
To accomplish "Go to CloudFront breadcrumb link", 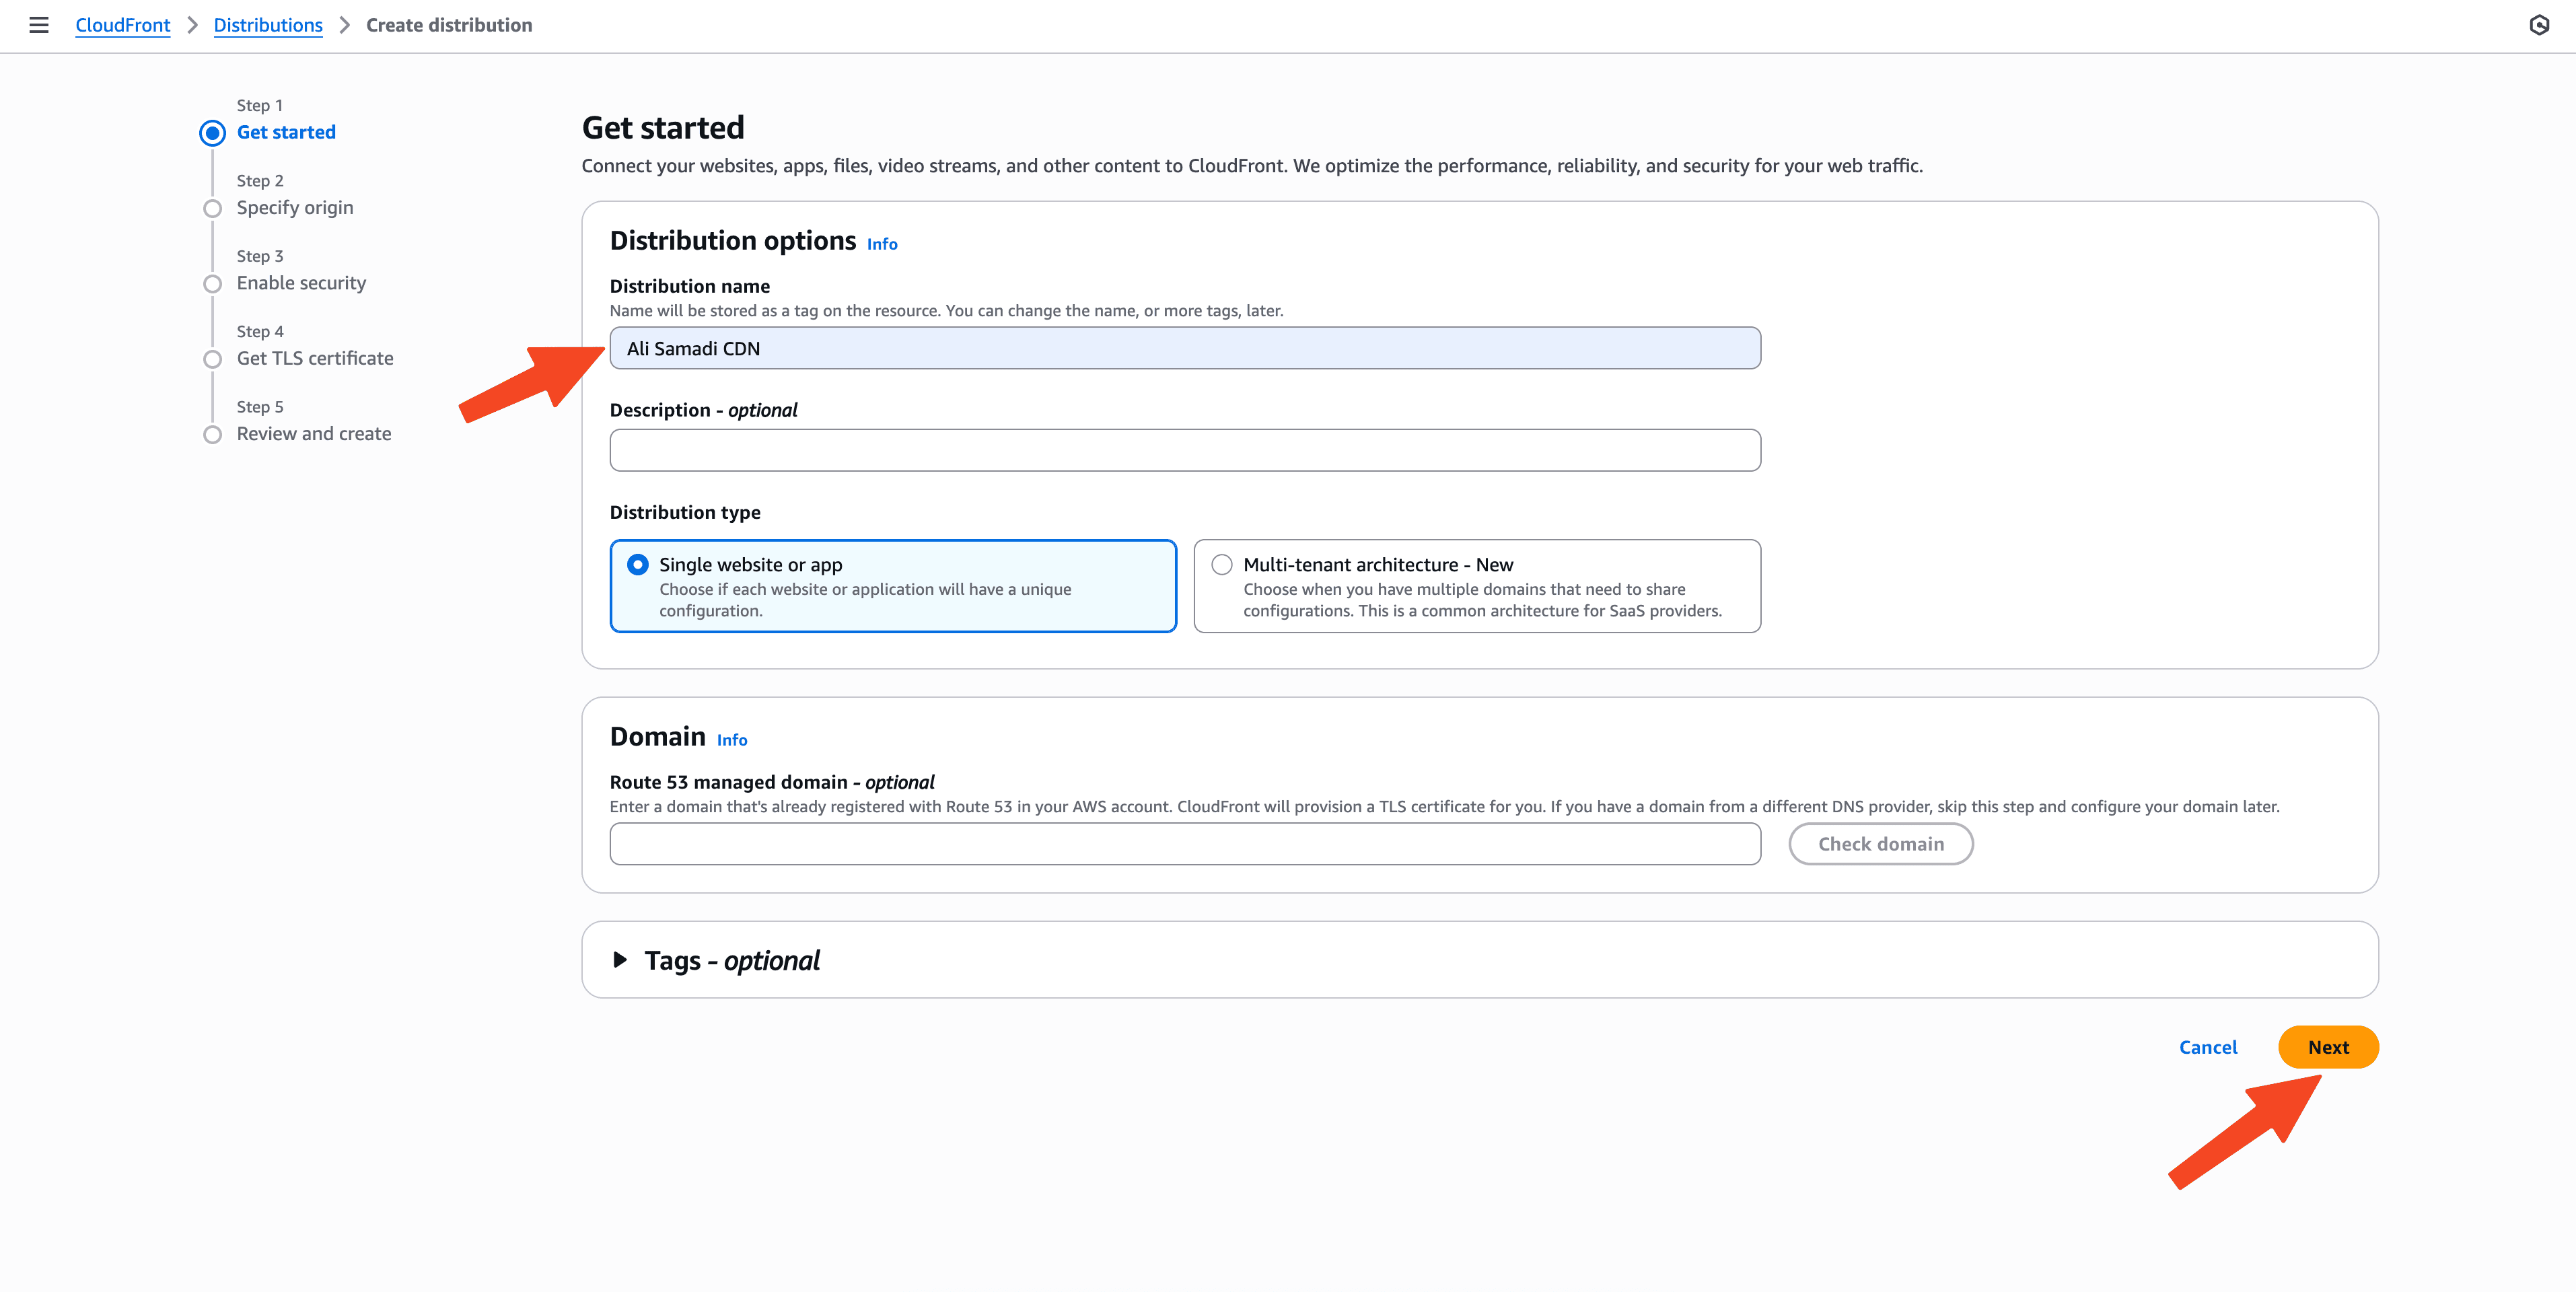I will point(123,25).
